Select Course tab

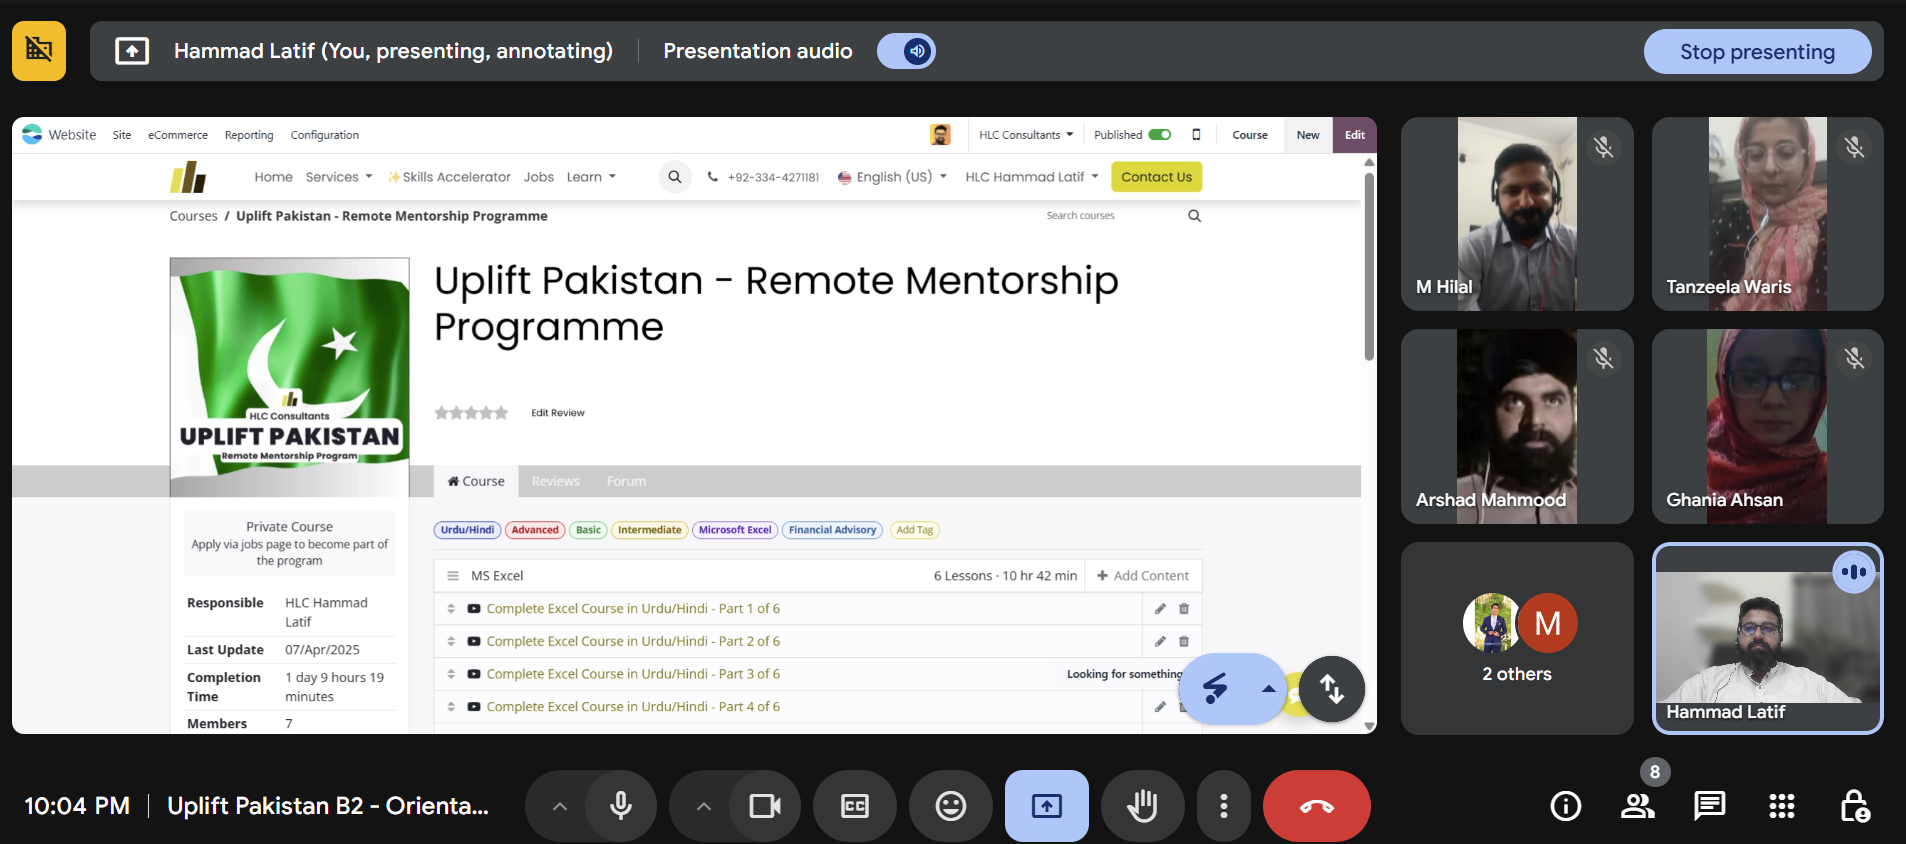click(476, 481)
